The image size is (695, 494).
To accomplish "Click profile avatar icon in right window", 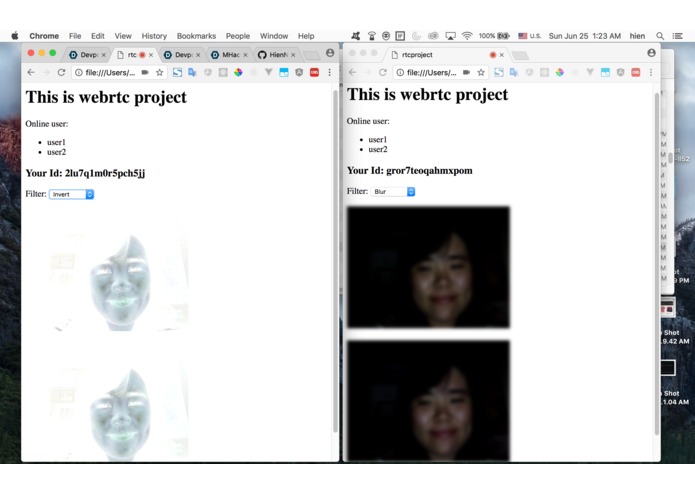I will point(651,53).
